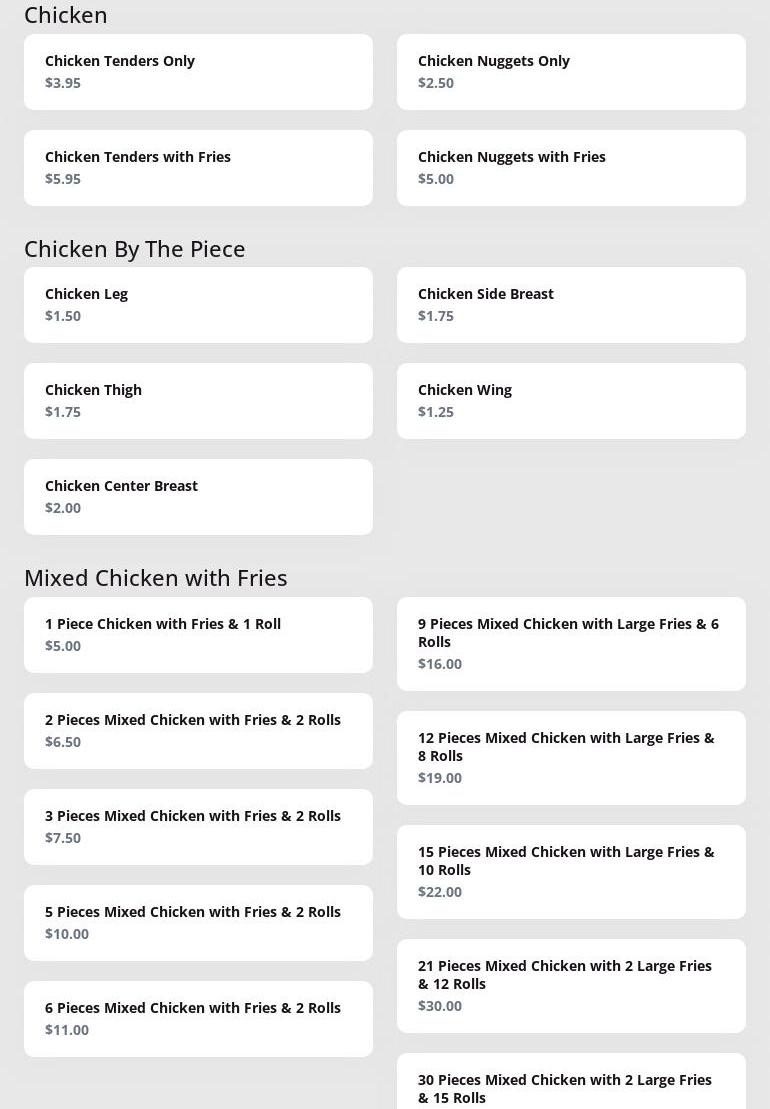Screen dimensions: 770x1109
Task: Add Chicken Nuggets with Fries
Action: click(x=571, y=168)
